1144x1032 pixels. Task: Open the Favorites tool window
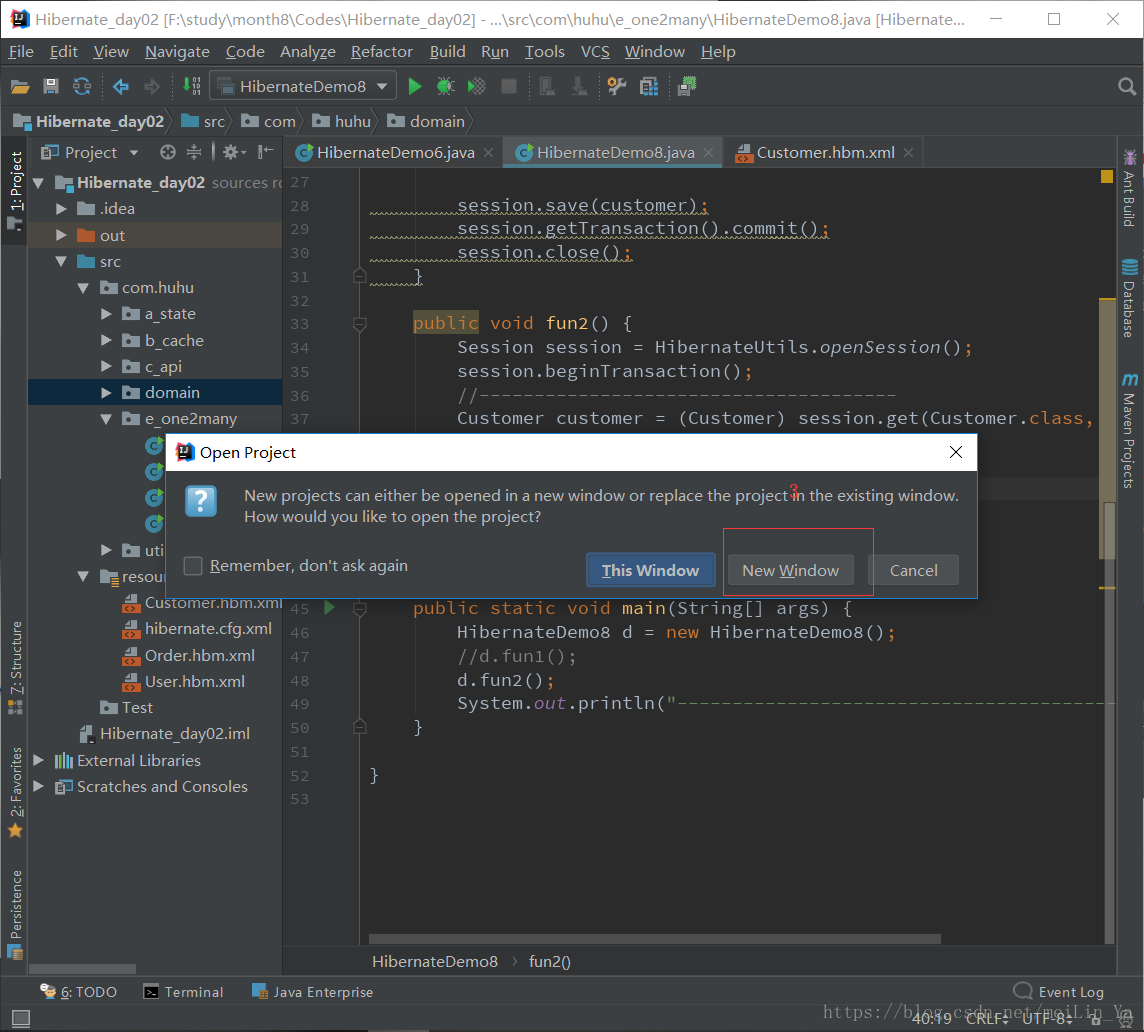pos(15,792)
